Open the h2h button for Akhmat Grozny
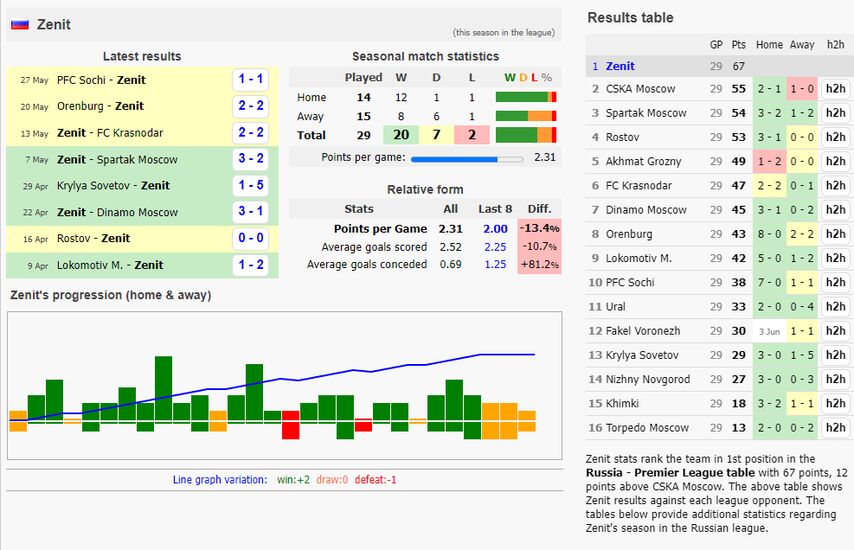Screen dimensions: 854x550 835,161
